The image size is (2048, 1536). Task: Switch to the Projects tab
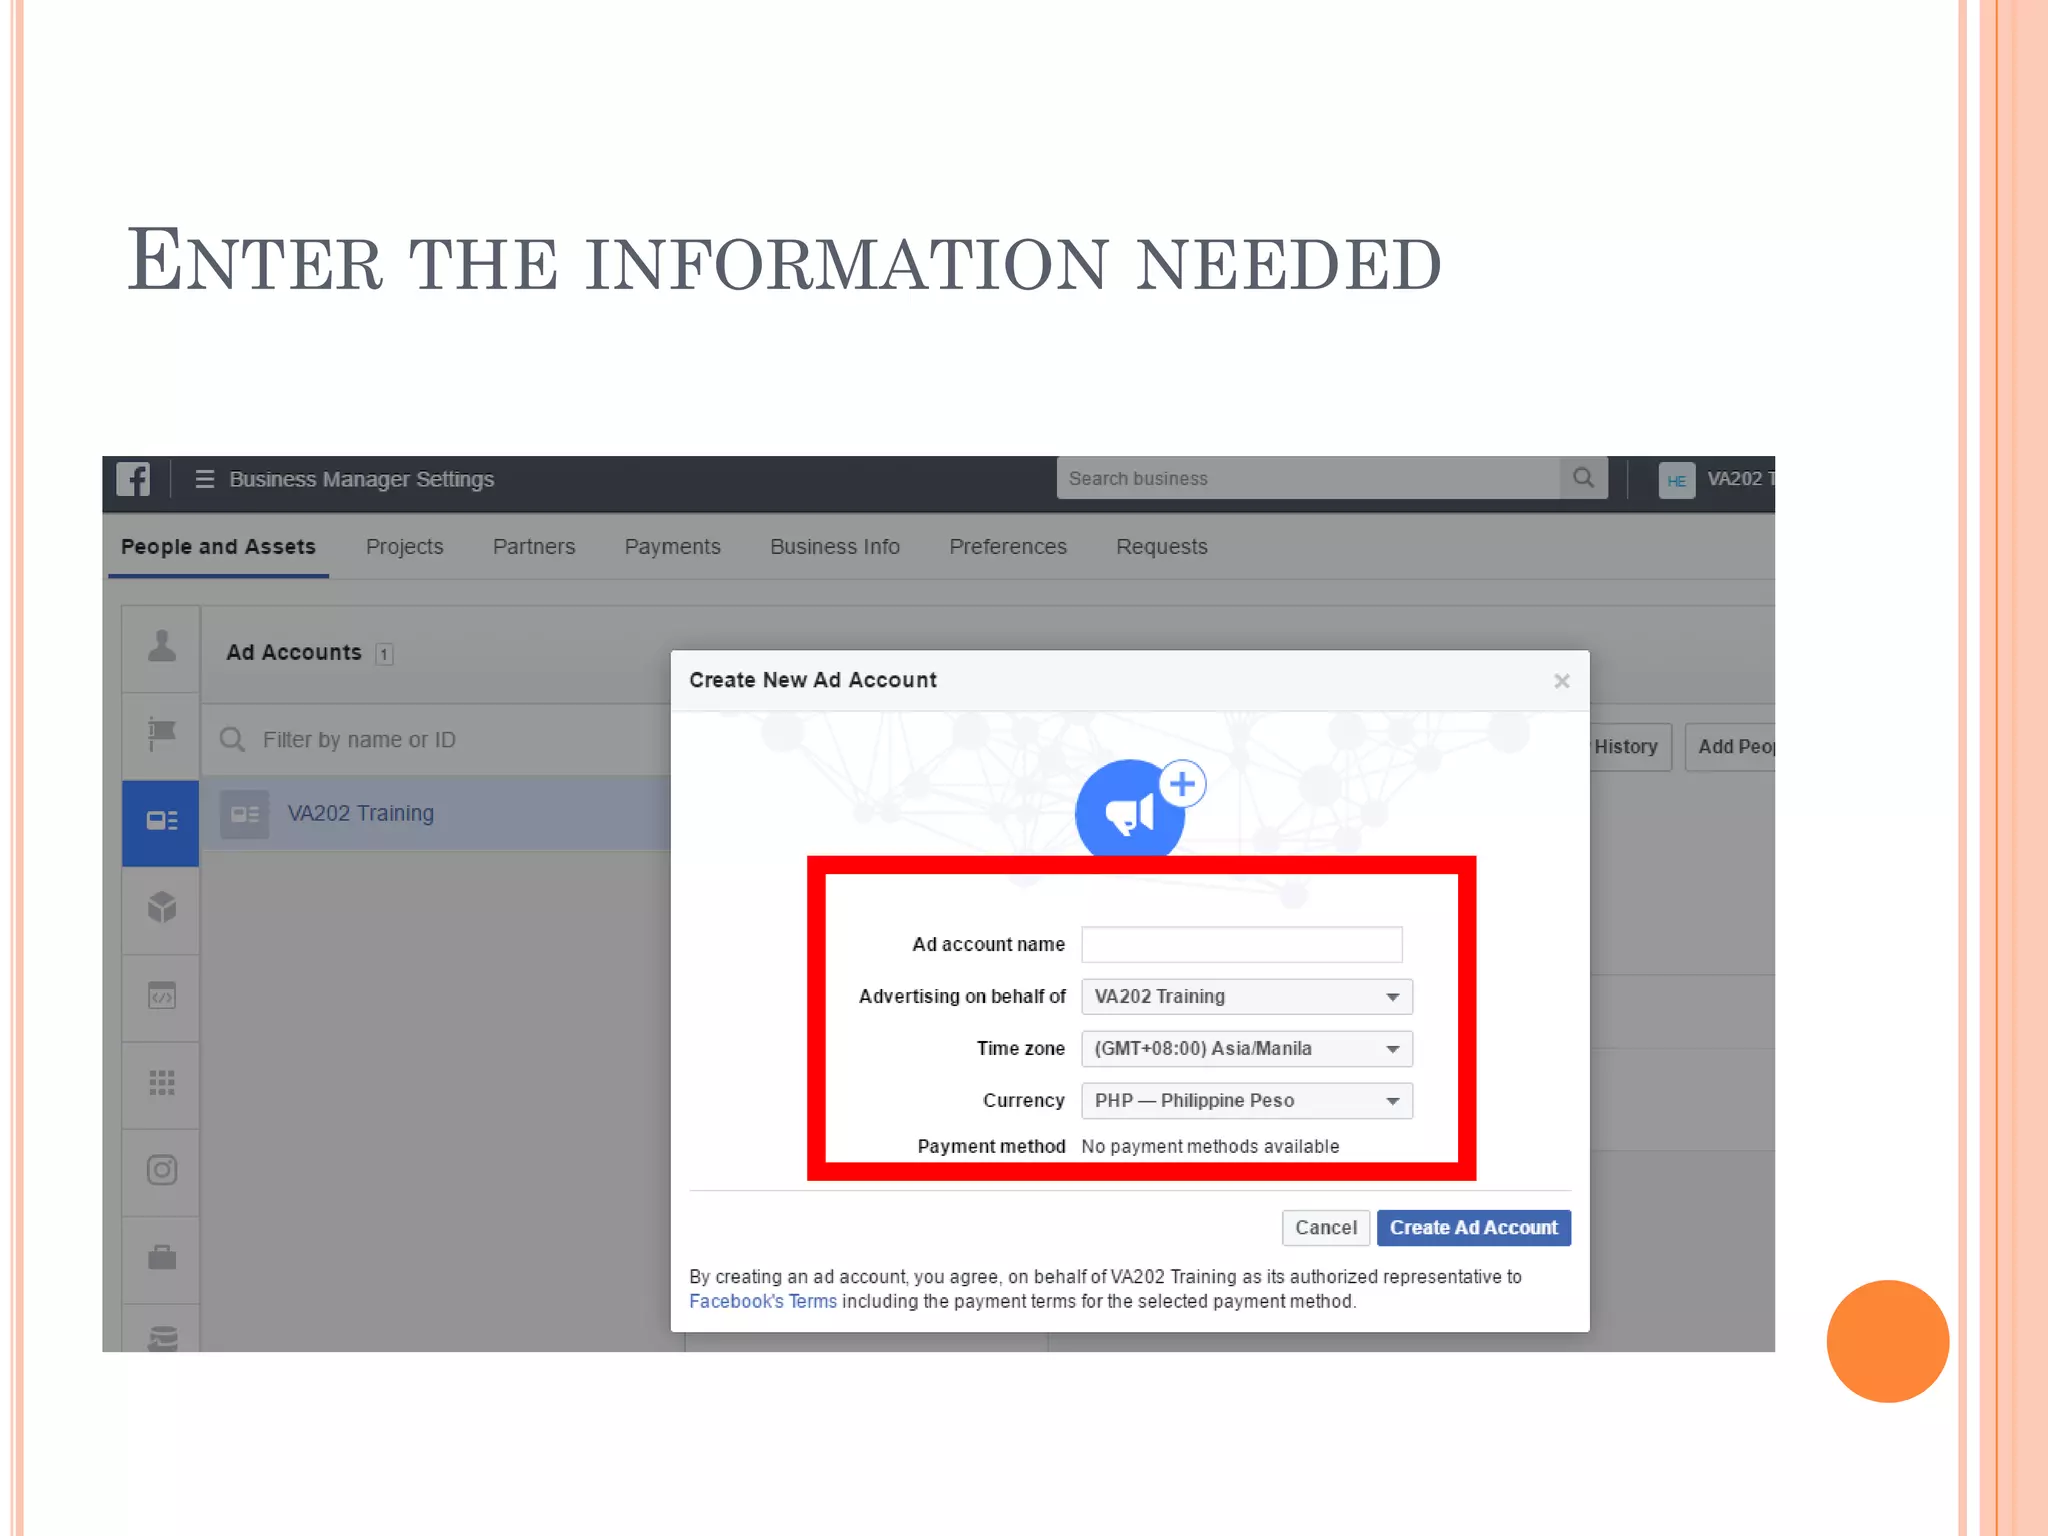point(404,547)
